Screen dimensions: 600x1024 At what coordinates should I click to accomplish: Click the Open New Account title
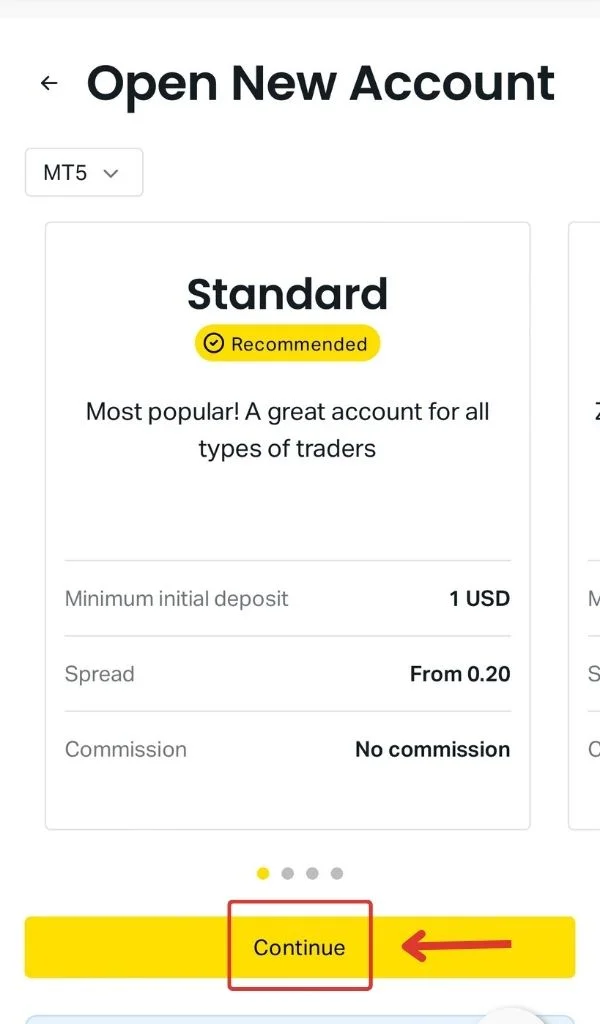[x=320, y=83]
